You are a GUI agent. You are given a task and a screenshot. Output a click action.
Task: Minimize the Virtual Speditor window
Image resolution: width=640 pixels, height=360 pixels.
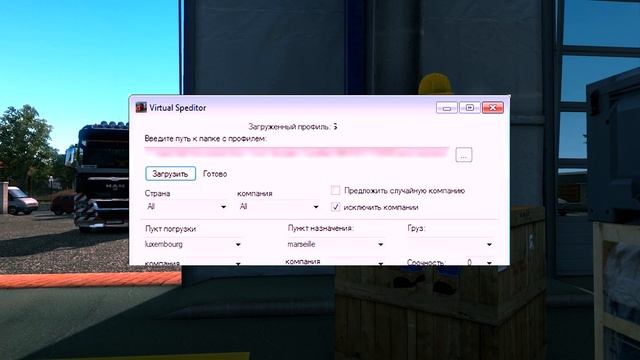(x=447, y=108)
